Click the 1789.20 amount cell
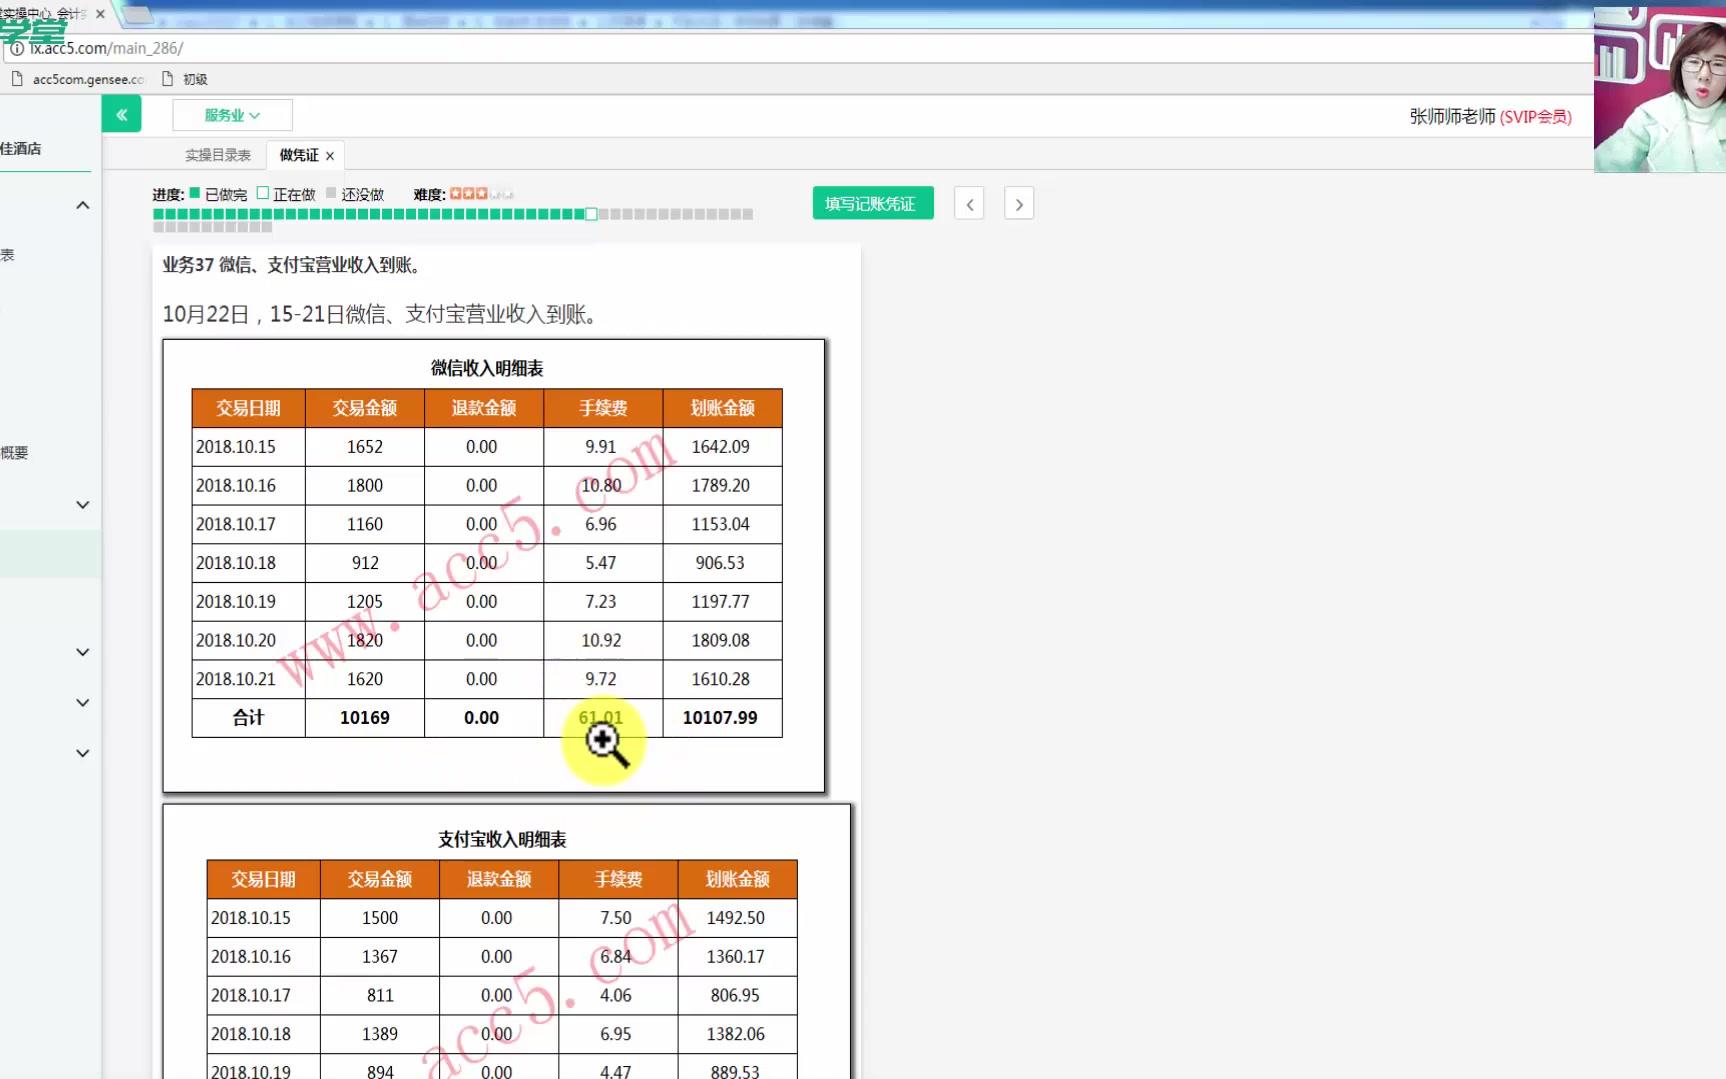This screenshot has width=1726, height=1079. click(x=721, y=486)
